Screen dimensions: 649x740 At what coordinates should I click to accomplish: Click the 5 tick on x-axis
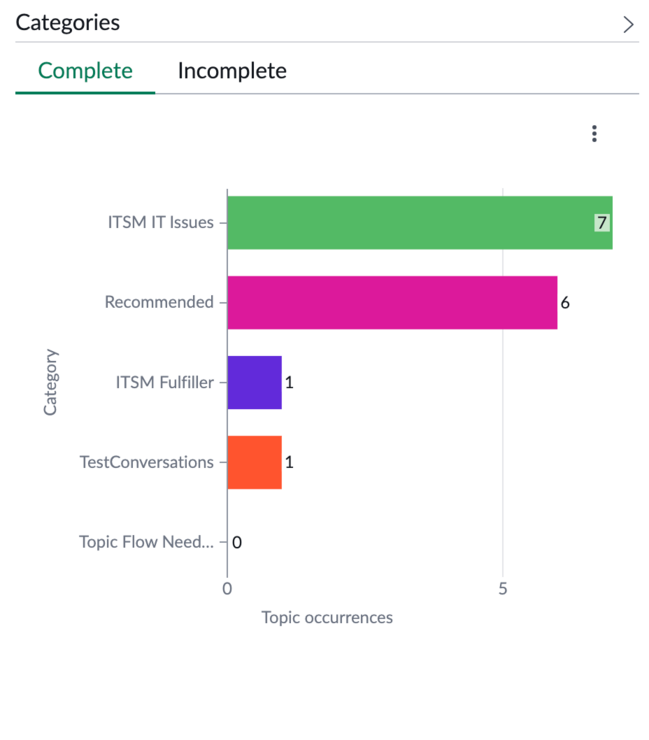(x=503, y=589)
